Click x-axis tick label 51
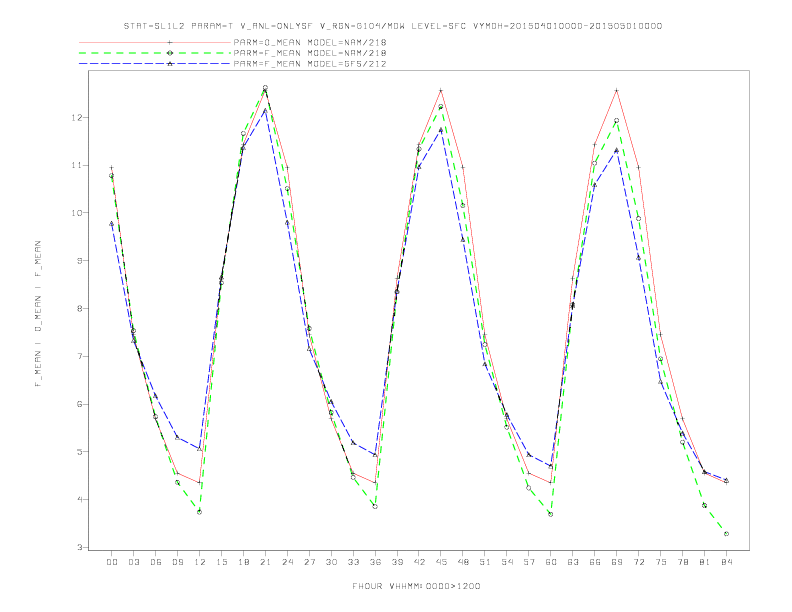 [485, 562]
